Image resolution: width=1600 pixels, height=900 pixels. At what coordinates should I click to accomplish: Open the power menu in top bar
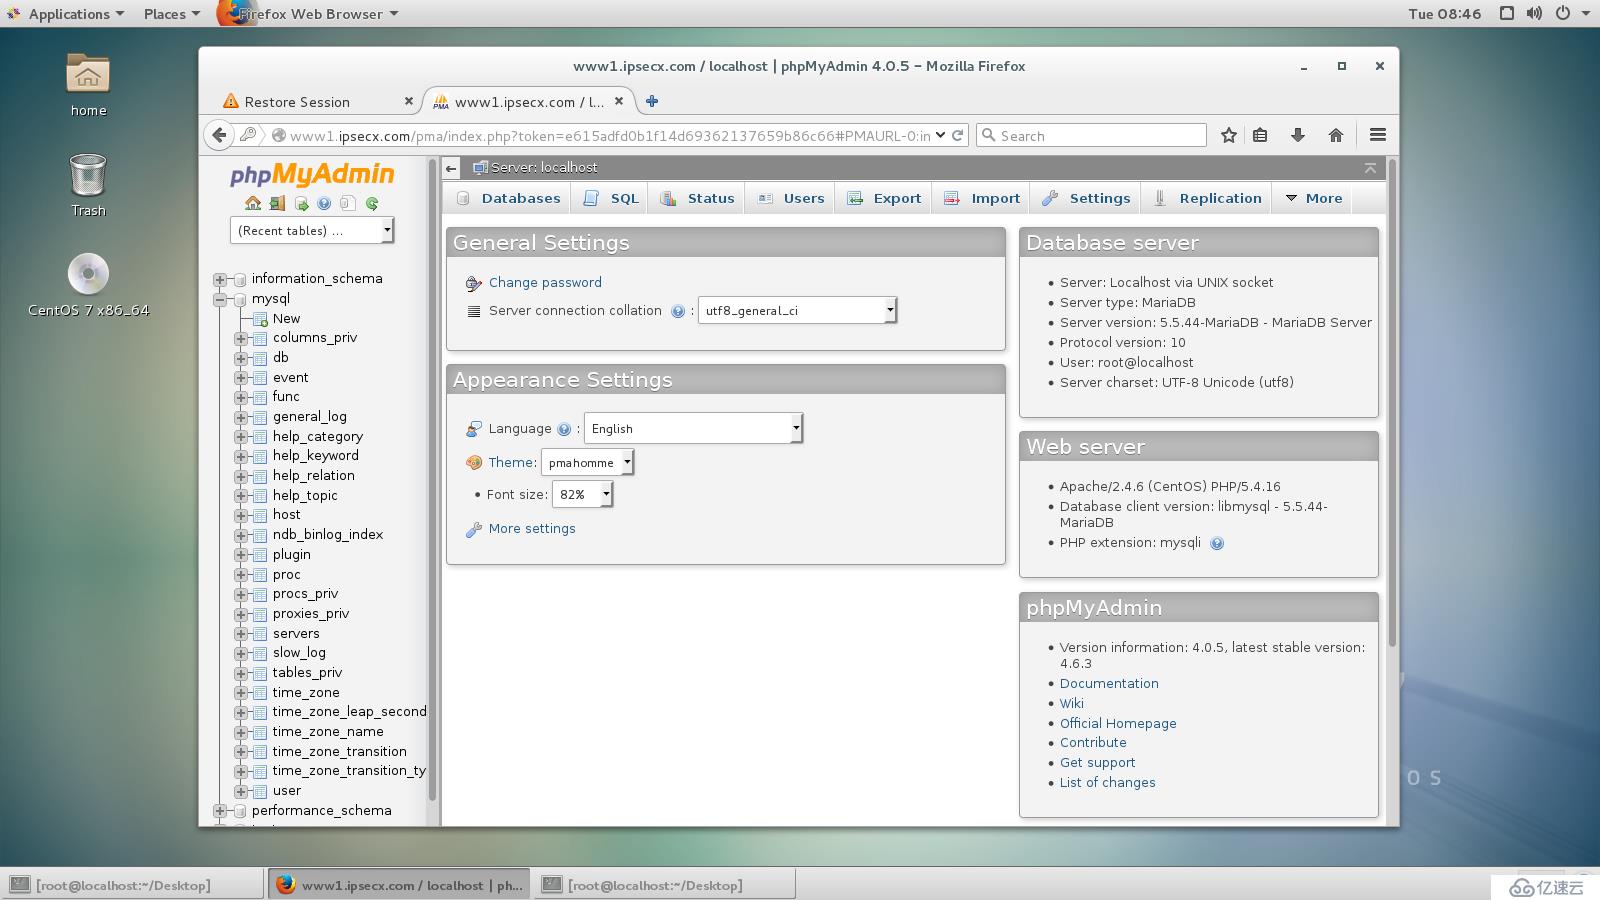point(1562,13)
